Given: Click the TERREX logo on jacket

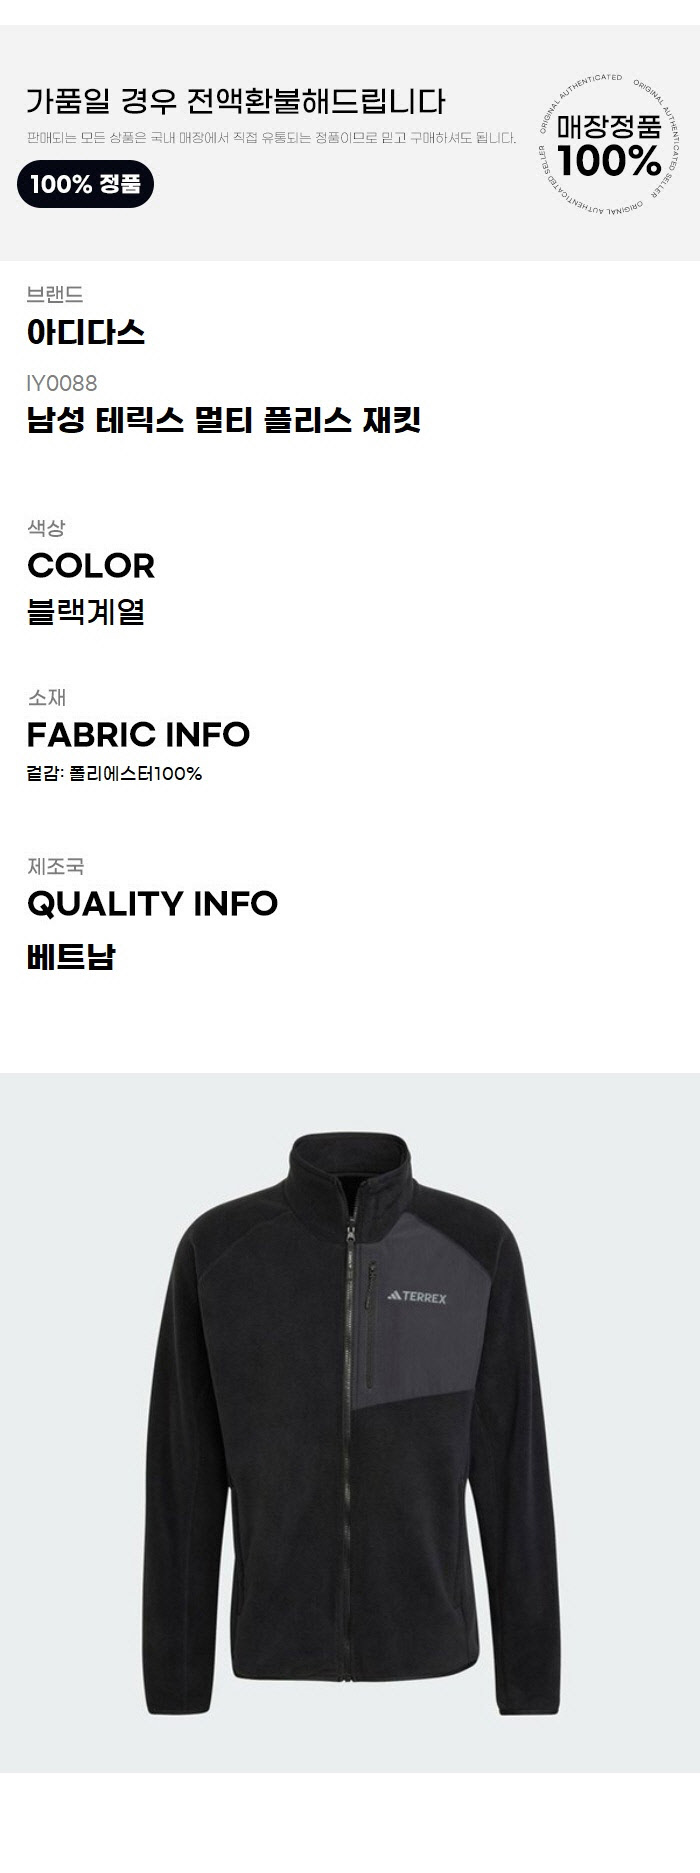Looking at the screenshot, I should (x=417, y=1297).
